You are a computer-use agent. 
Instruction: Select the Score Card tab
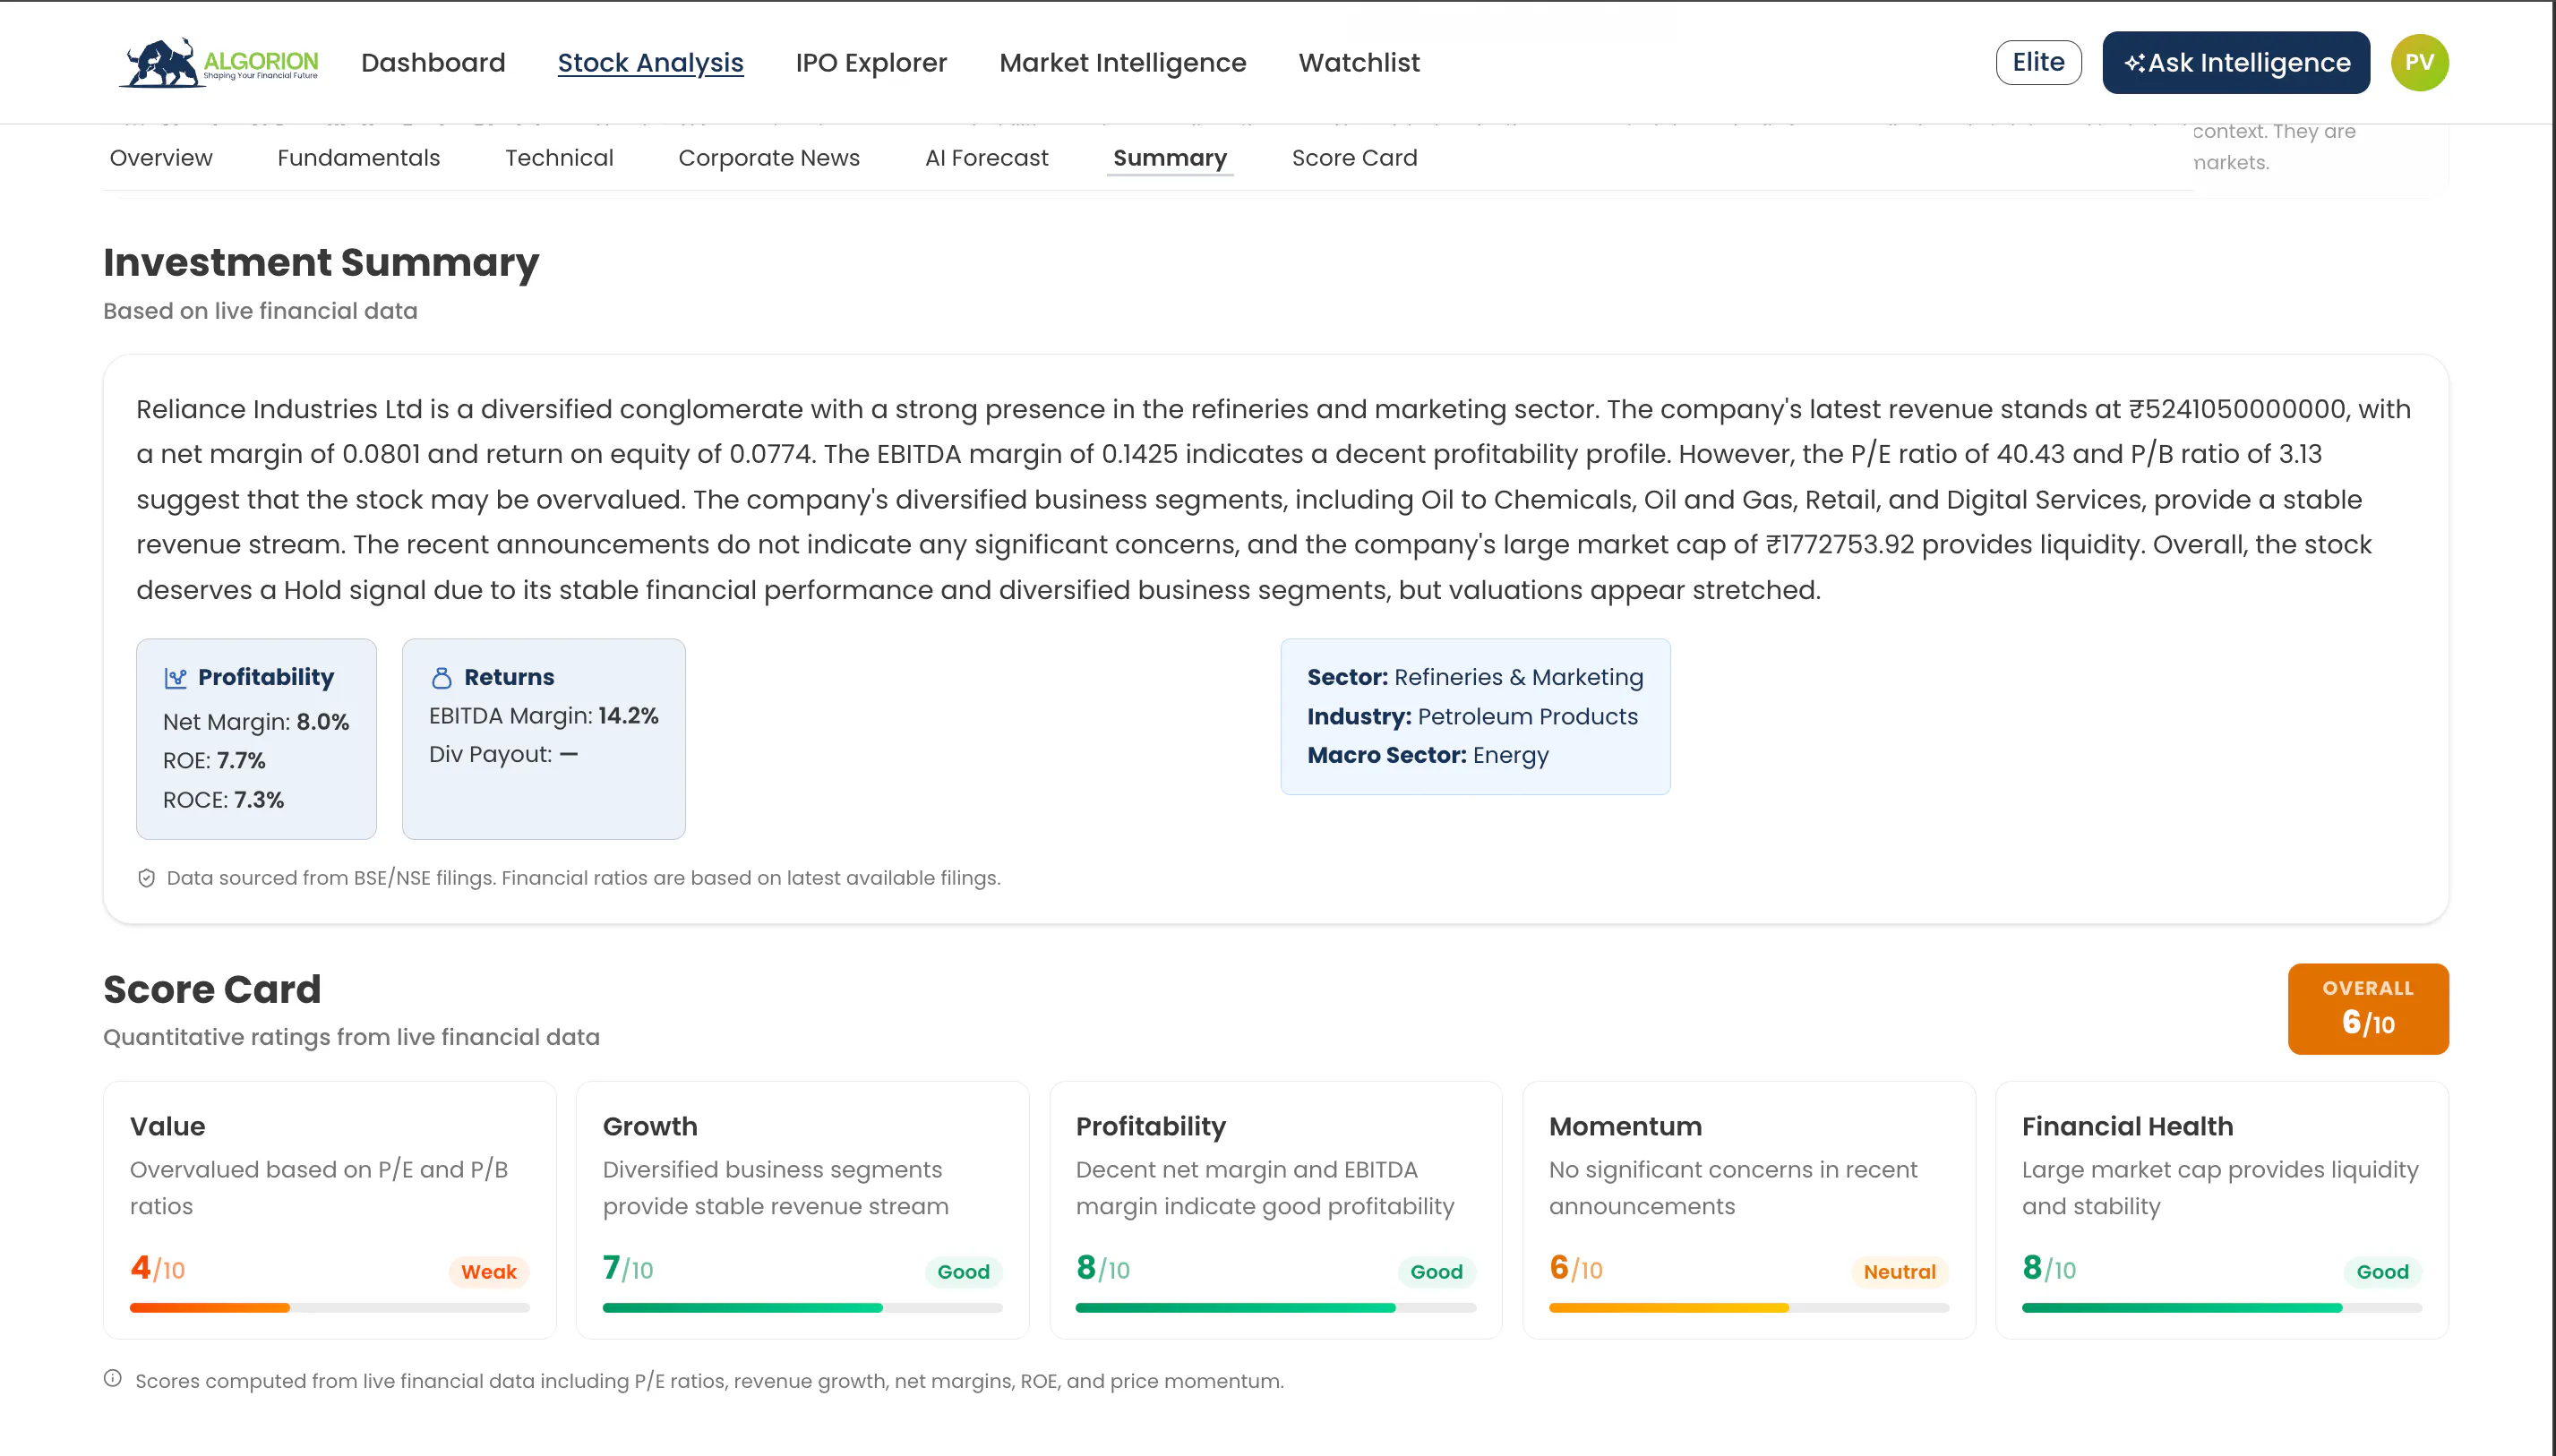[1354, 158]
